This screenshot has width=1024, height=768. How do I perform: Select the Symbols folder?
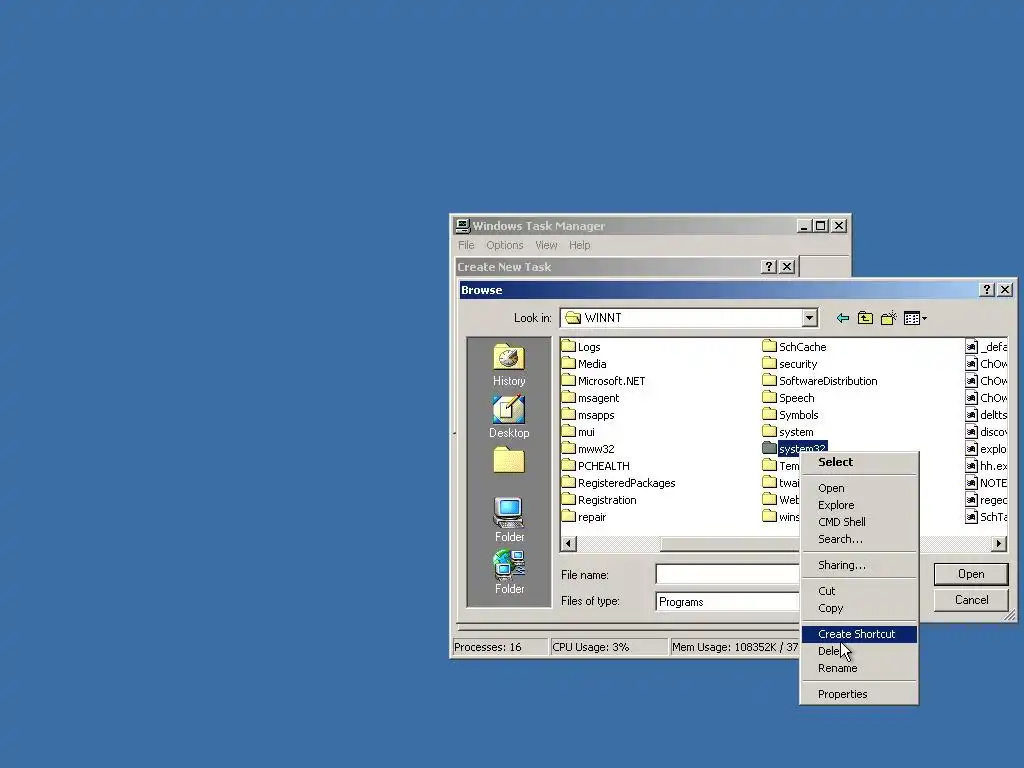point(791,415)
